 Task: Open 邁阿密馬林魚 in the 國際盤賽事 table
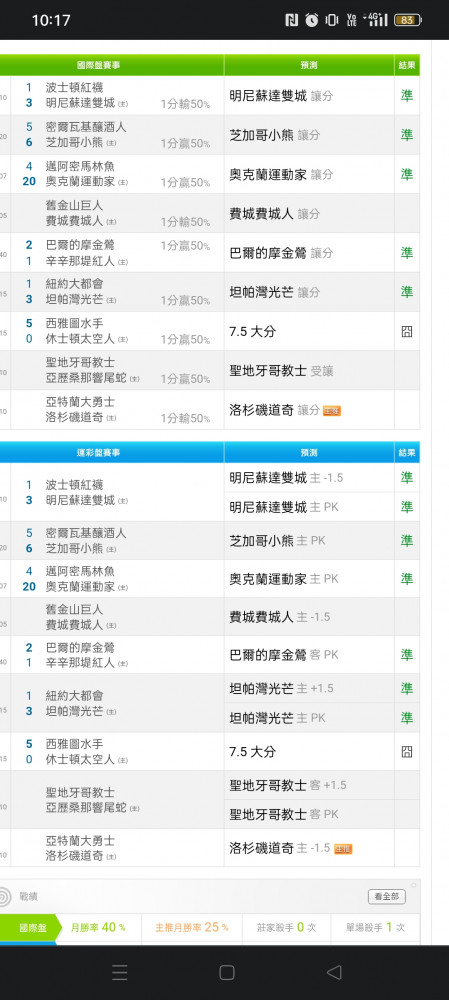point(80,166)
